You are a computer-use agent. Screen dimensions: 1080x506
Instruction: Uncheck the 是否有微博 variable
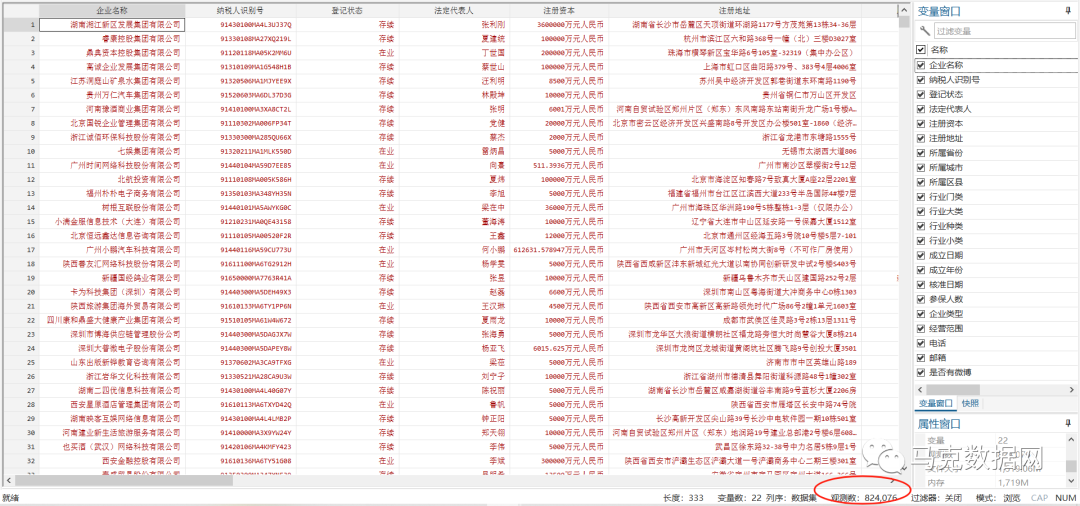(x=921, y=372)
